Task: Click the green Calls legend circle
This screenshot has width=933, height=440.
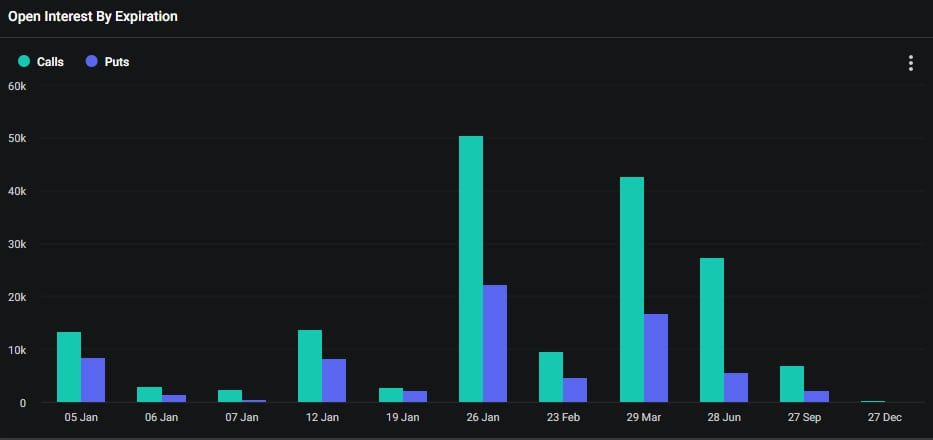Action: click(24, 61)
